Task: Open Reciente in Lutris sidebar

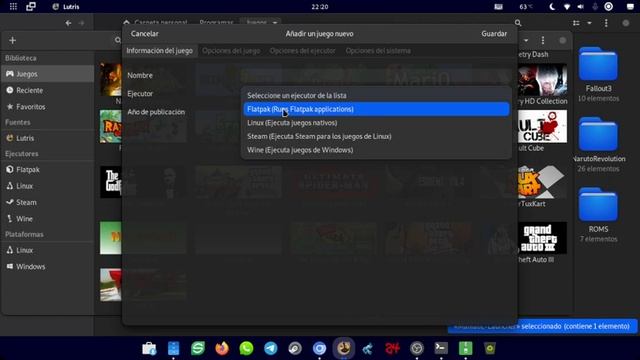Action: (48, 90)
